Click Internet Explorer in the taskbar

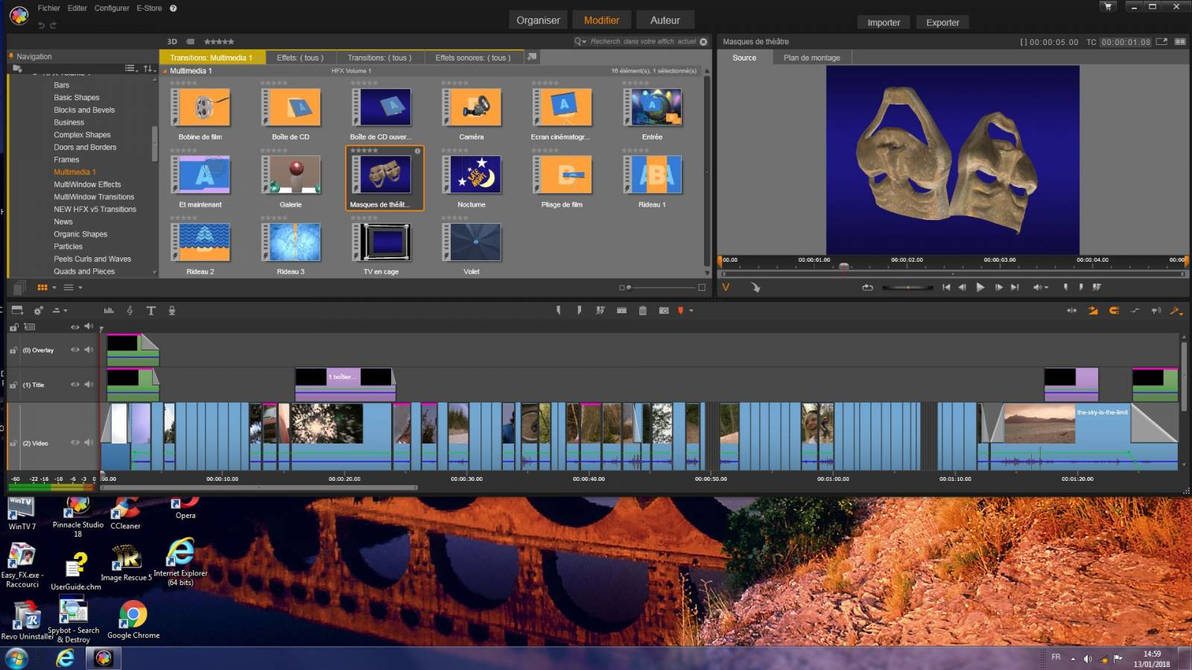coord(65,658)
